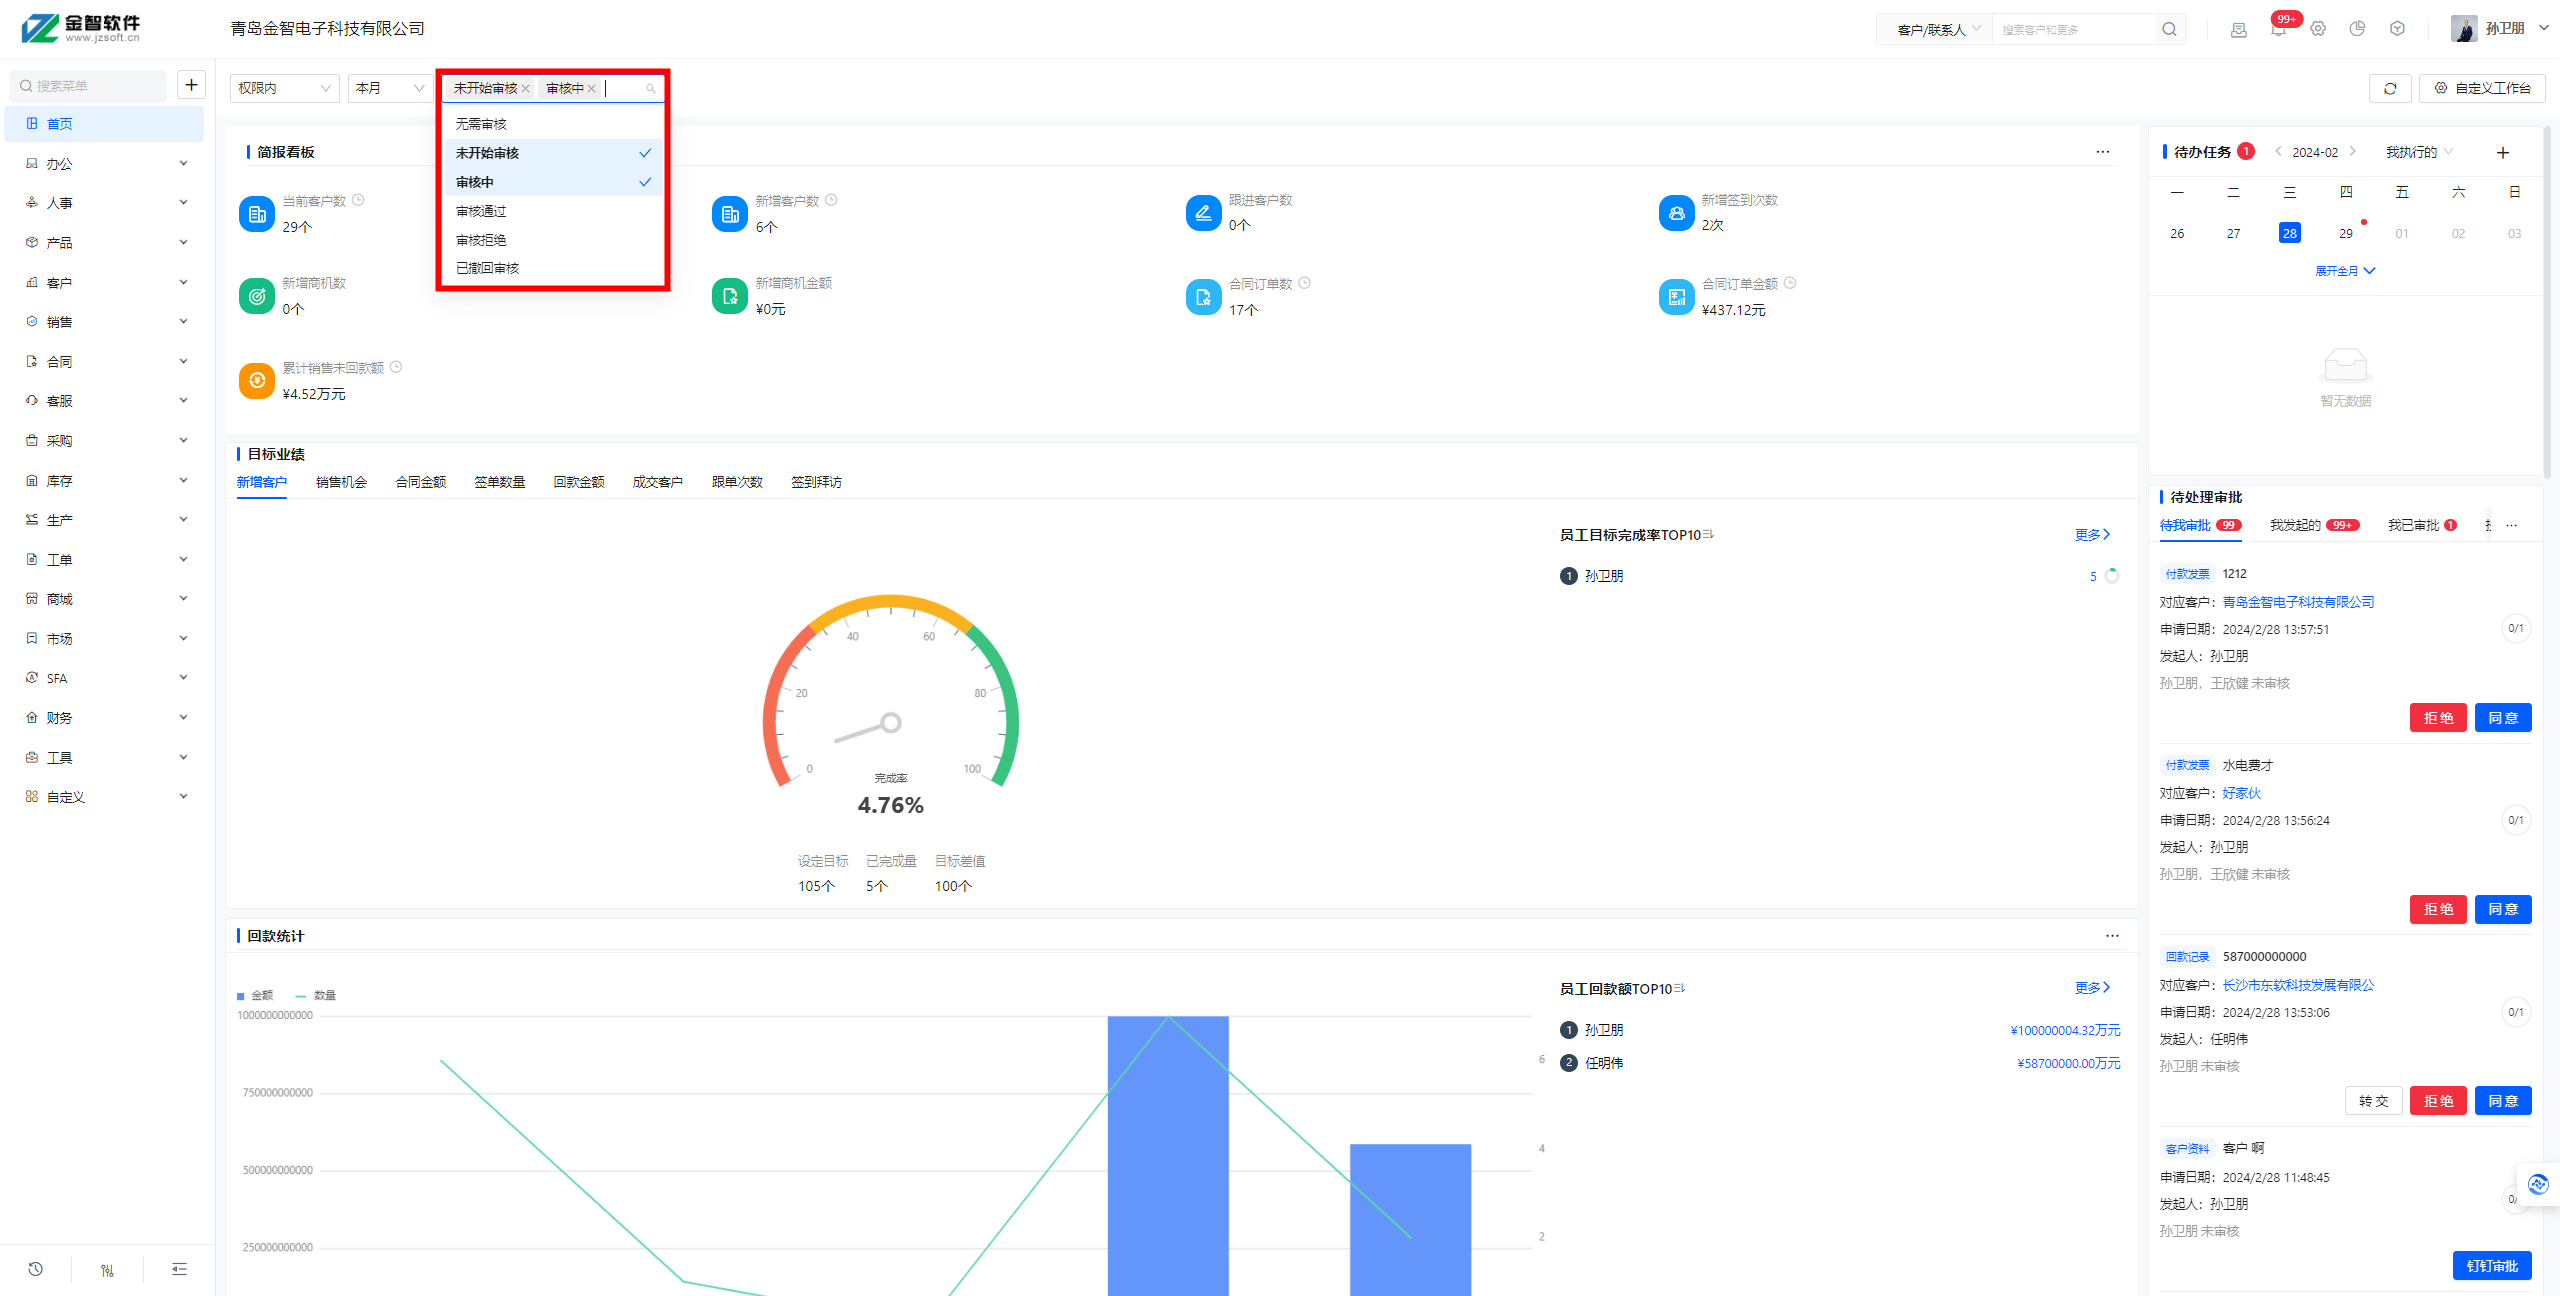Click sort icon next to 员工目标完成率TOP10
Image resolution: width=2560 pixels, height=1296 pixels.
point(1708,534)
